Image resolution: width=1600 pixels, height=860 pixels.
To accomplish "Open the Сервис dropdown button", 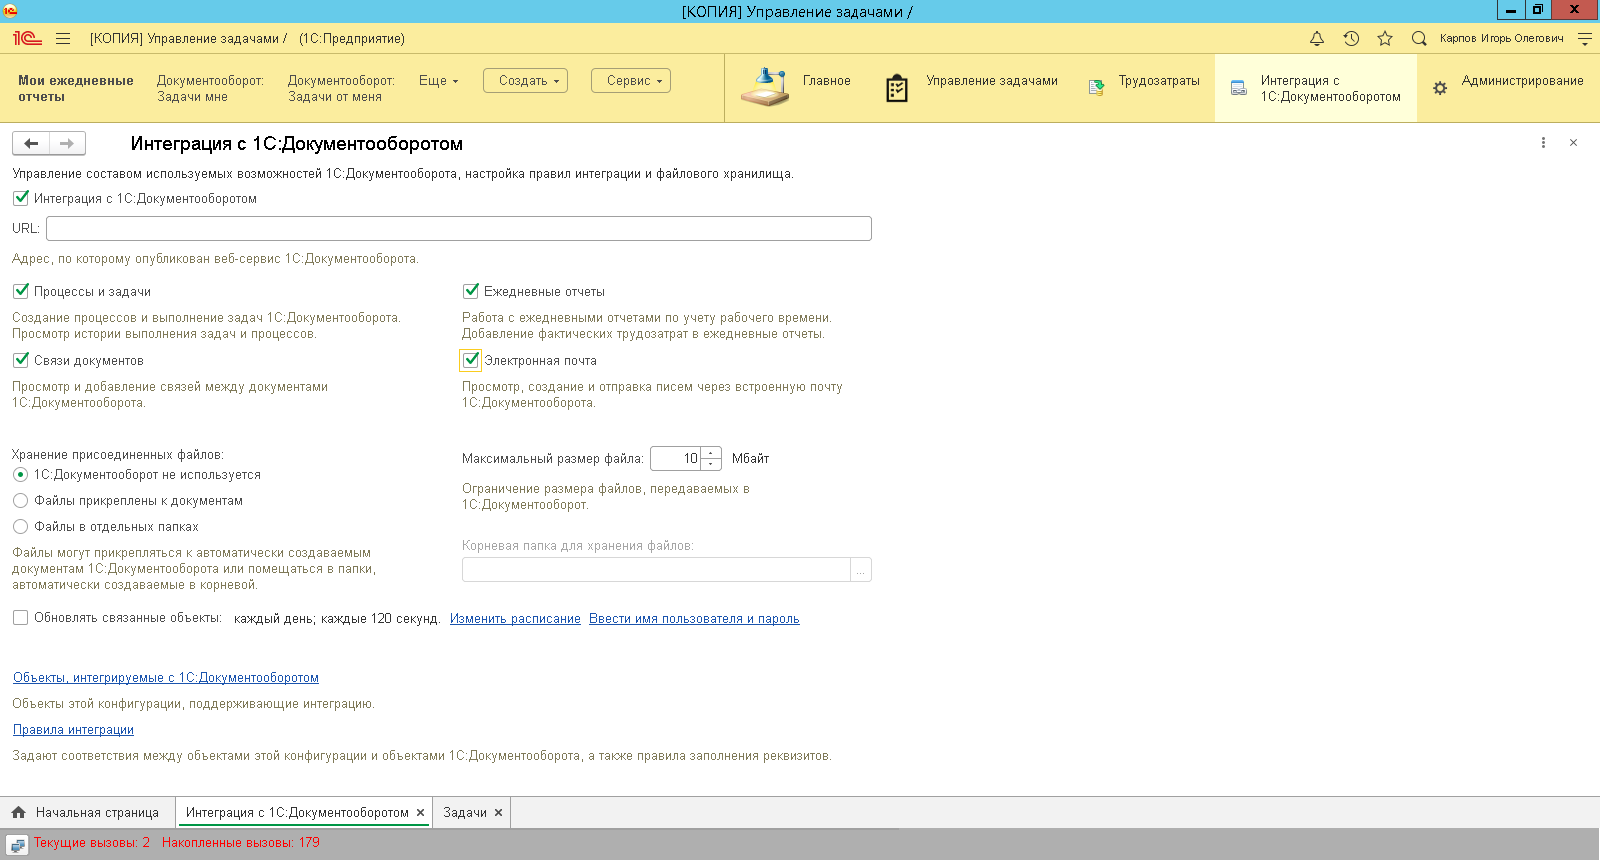I will 631,81.
